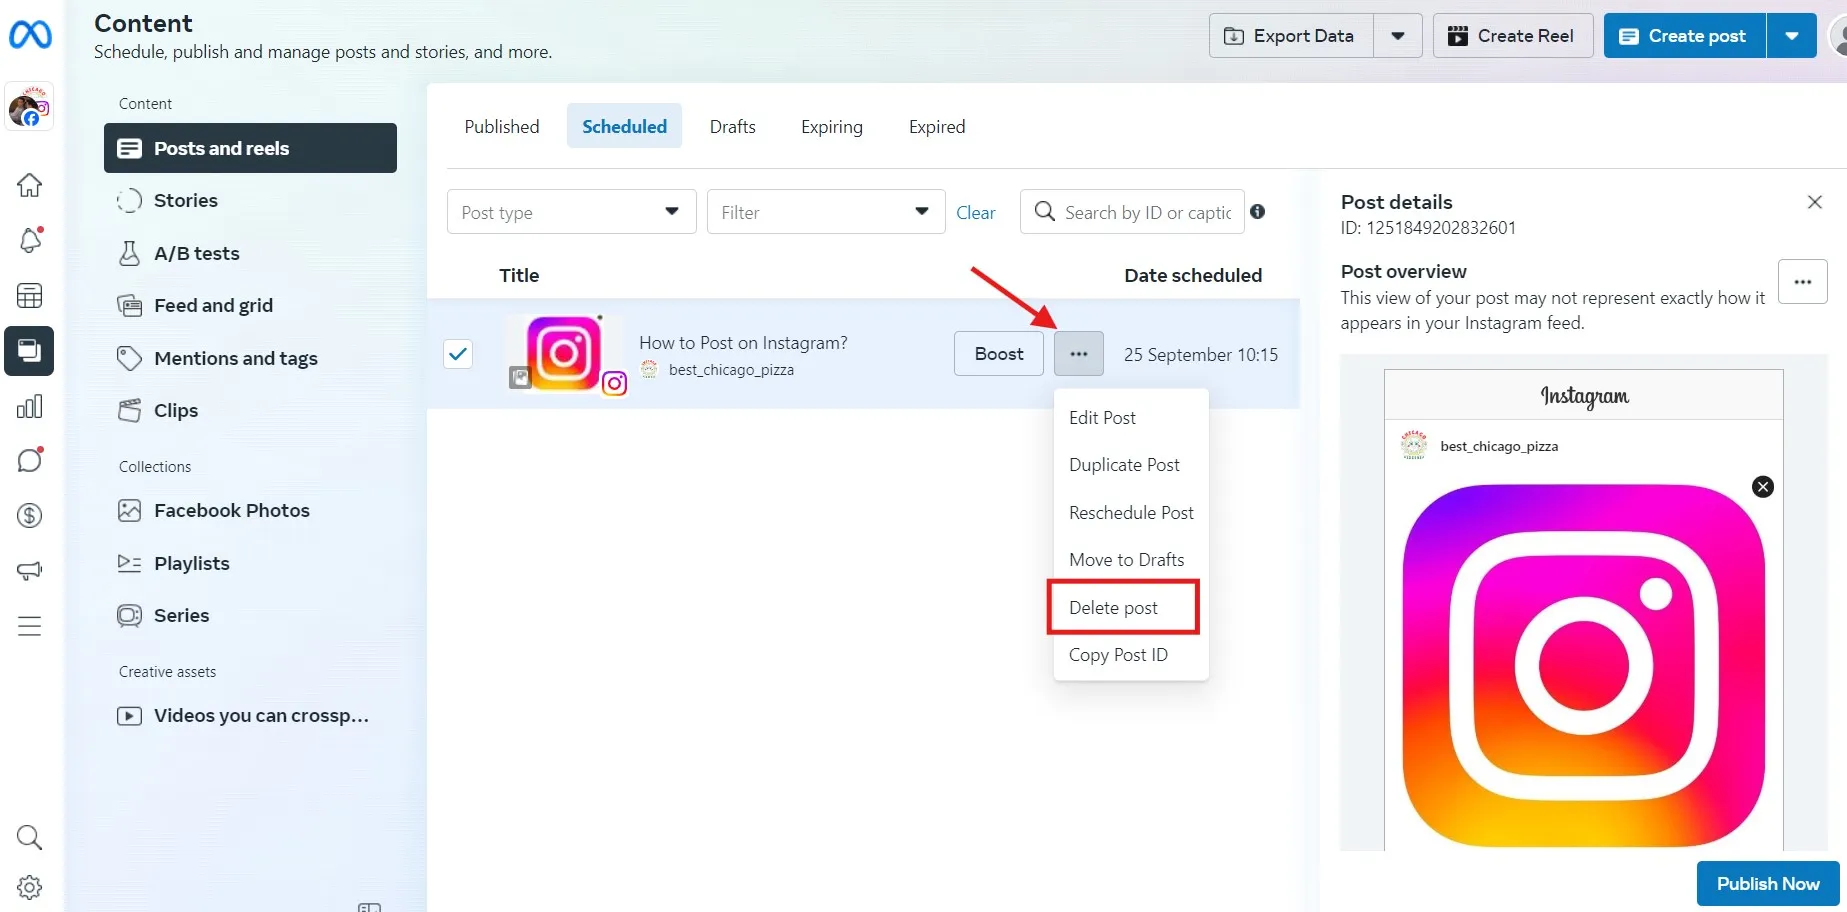Open Insights bar chart icon

30,406
